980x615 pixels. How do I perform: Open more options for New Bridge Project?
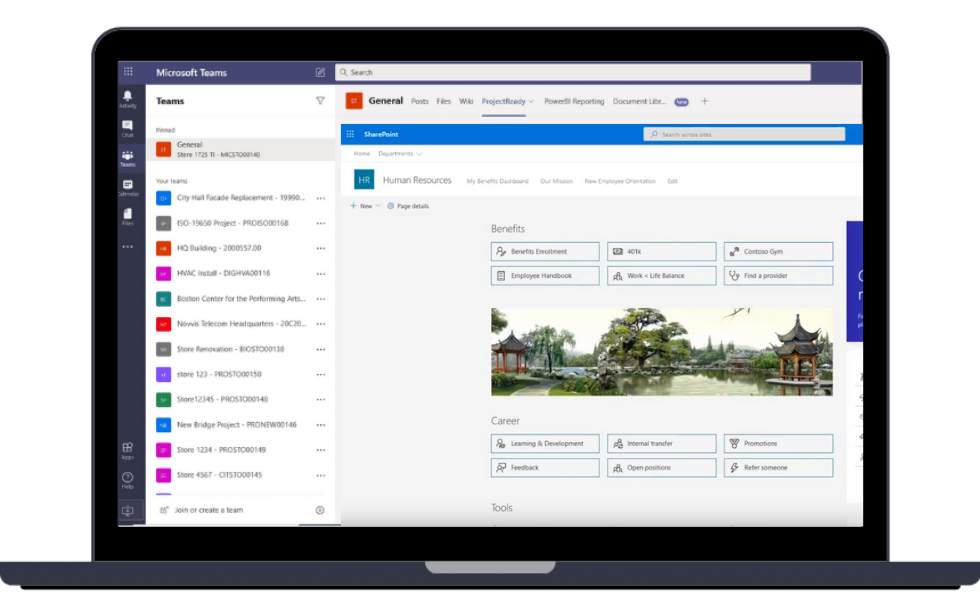[321, 425]
